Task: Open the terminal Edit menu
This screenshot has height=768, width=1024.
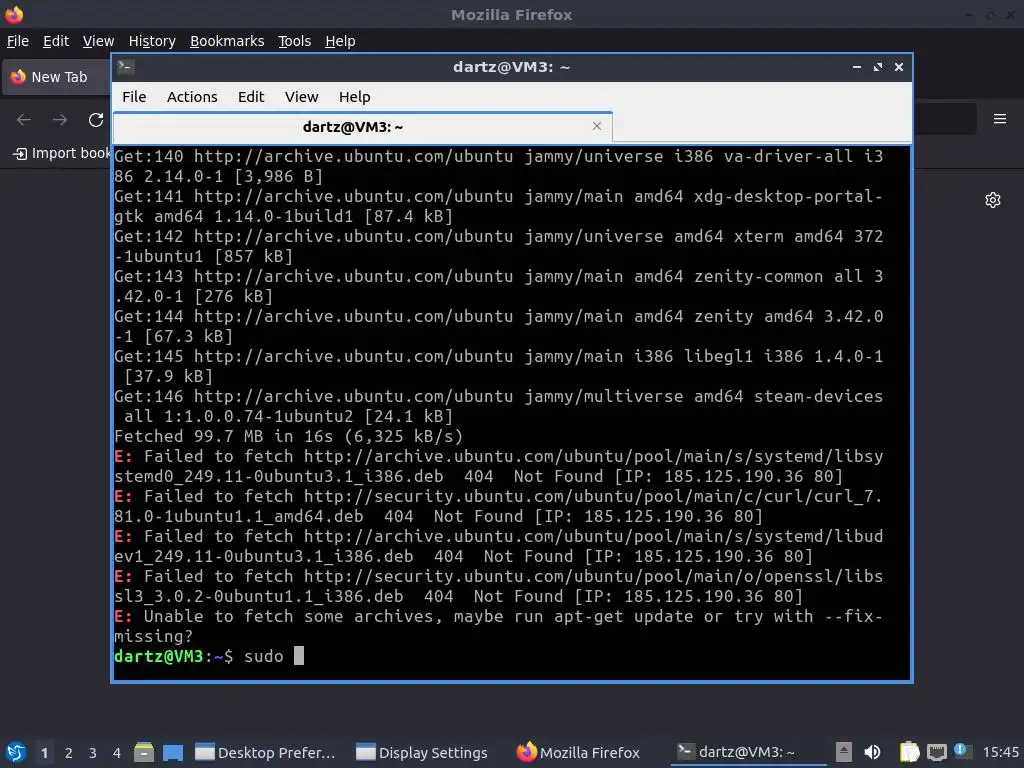Action: click(251, 97)
